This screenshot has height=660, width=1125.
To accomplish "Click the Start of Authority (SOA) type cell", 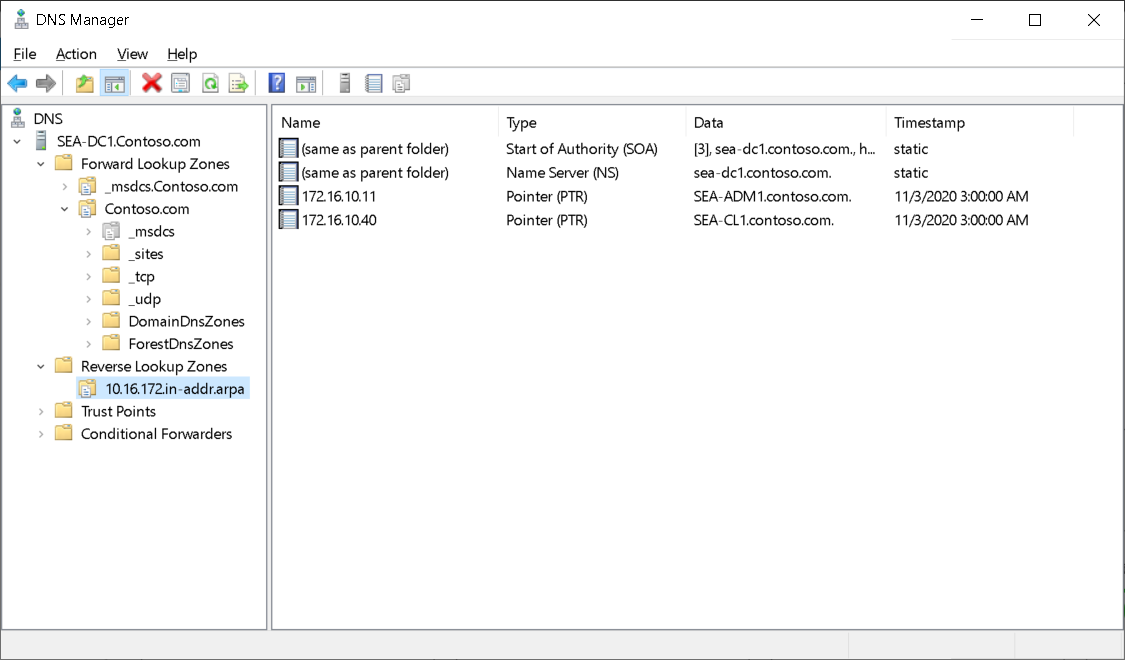I will pyautogui.click(x=582, y=148).
